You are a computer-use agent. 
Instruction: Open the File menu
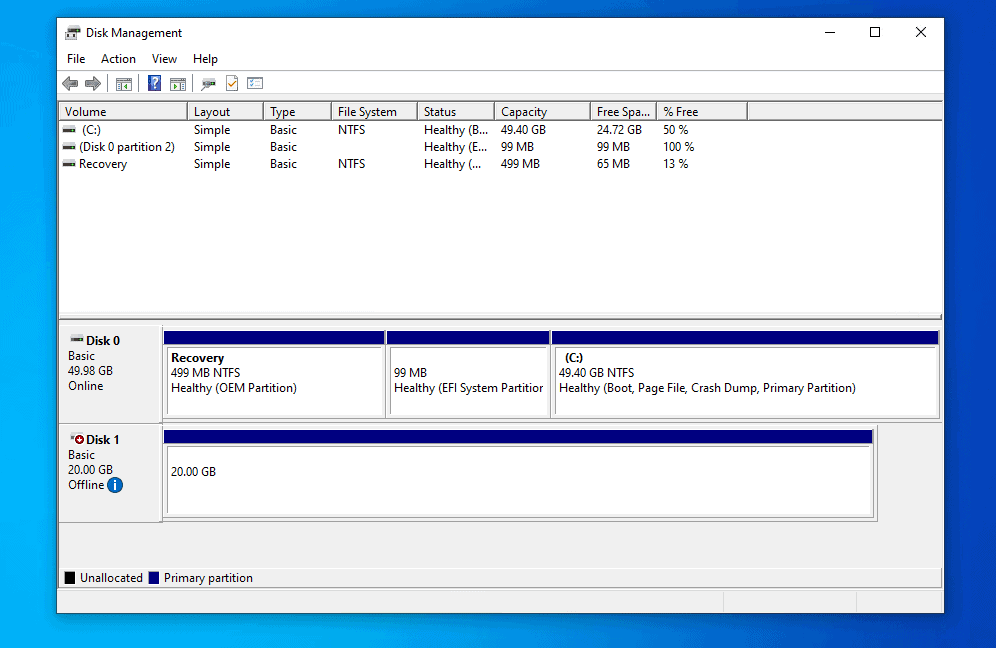(x=76, y=58)
